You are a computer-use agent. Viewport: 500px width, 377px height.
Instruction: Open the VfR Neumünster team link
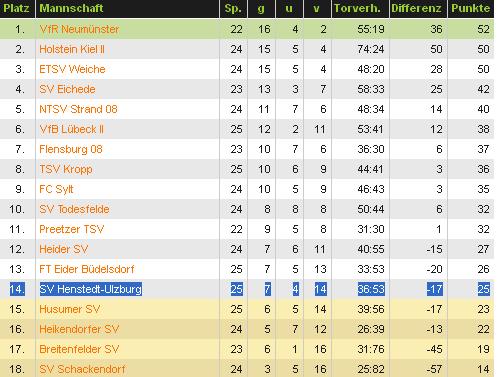(x=79, y=29)
